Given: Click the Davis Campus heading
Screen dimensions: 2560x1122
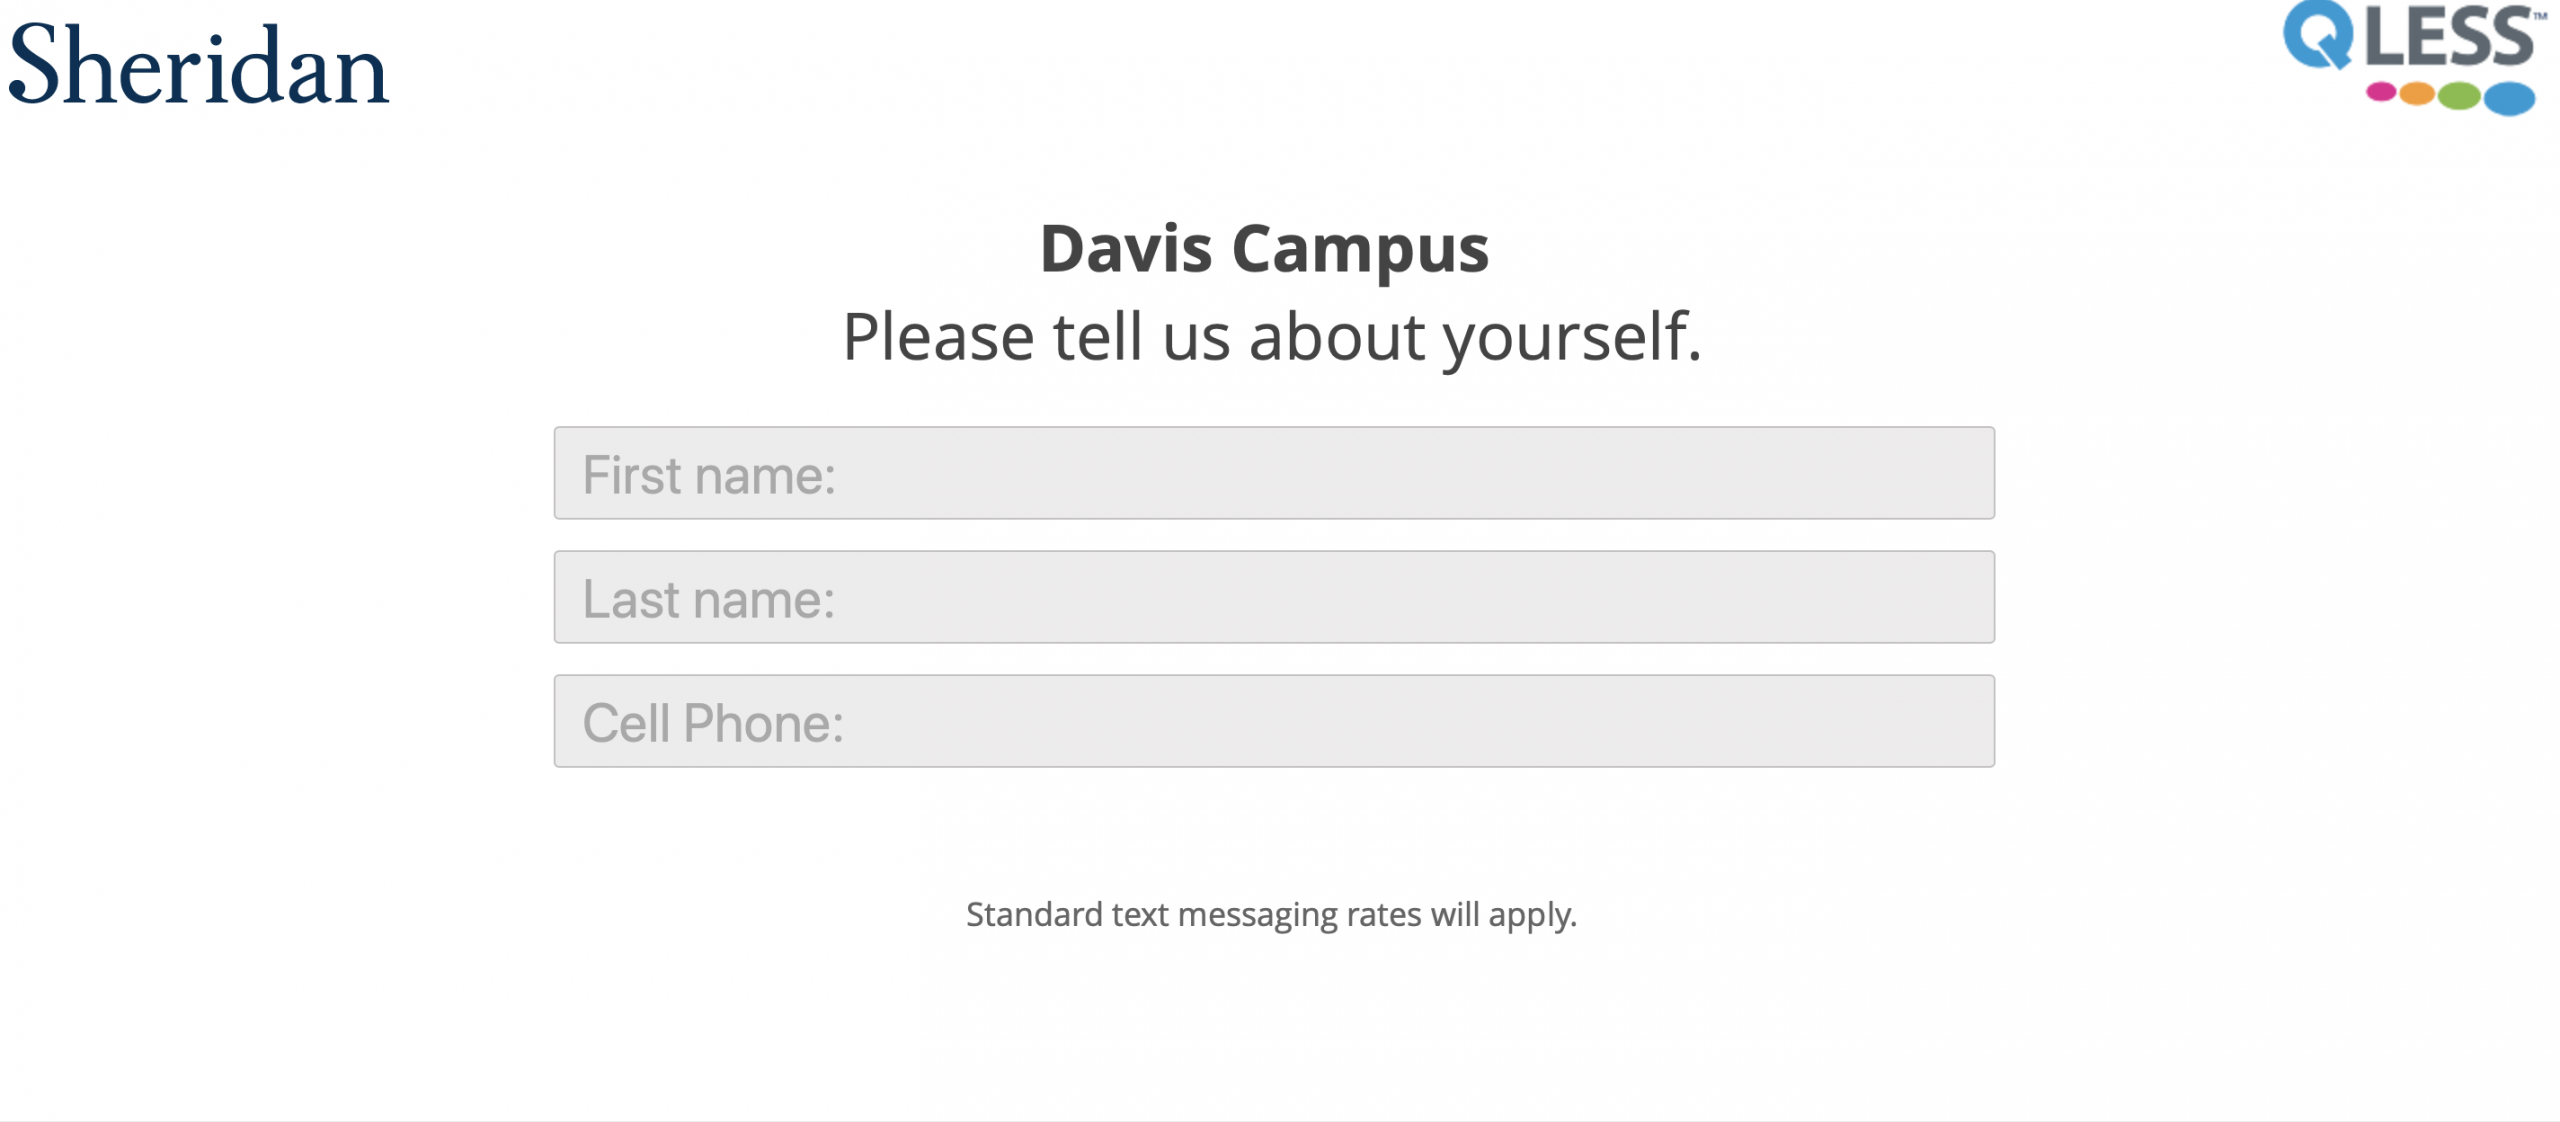Looking at the screenshot, I should (x=1264, y=248).
